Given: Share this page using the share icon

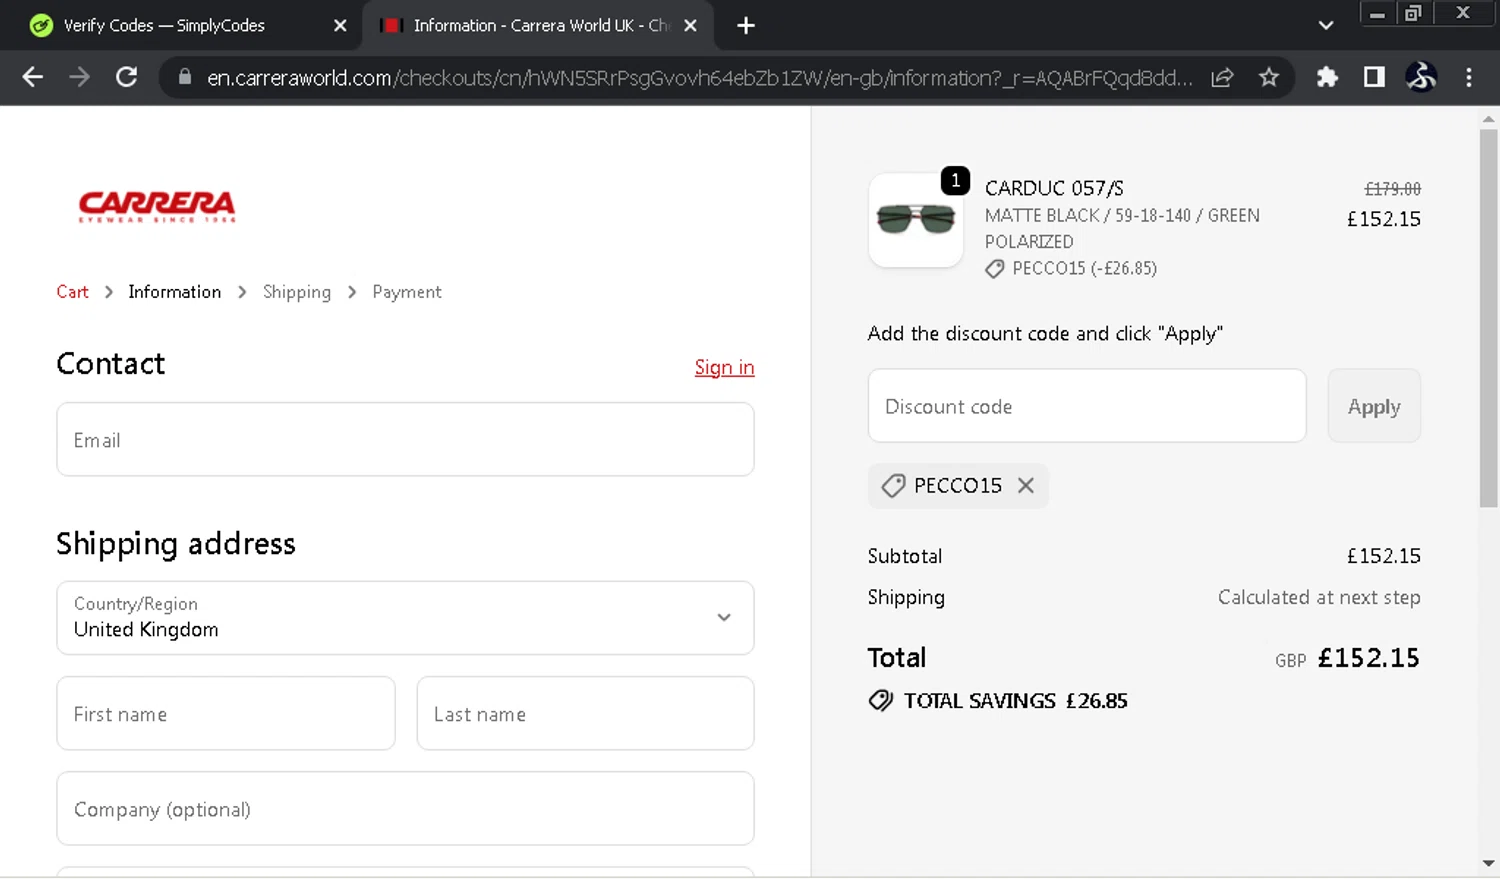Looking at the screenshot, I should click(1222, 77).
